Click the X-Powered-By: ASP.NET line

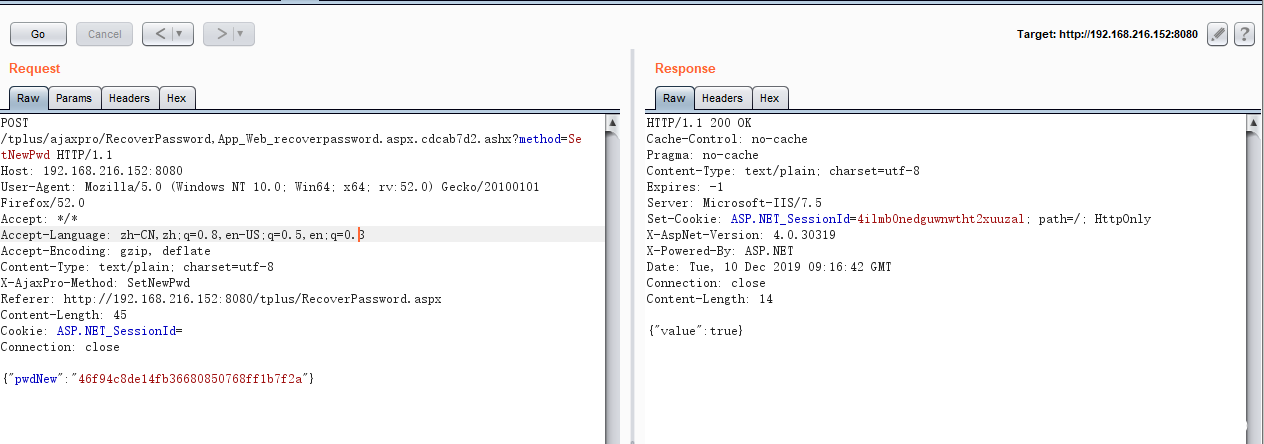point(718,251)
